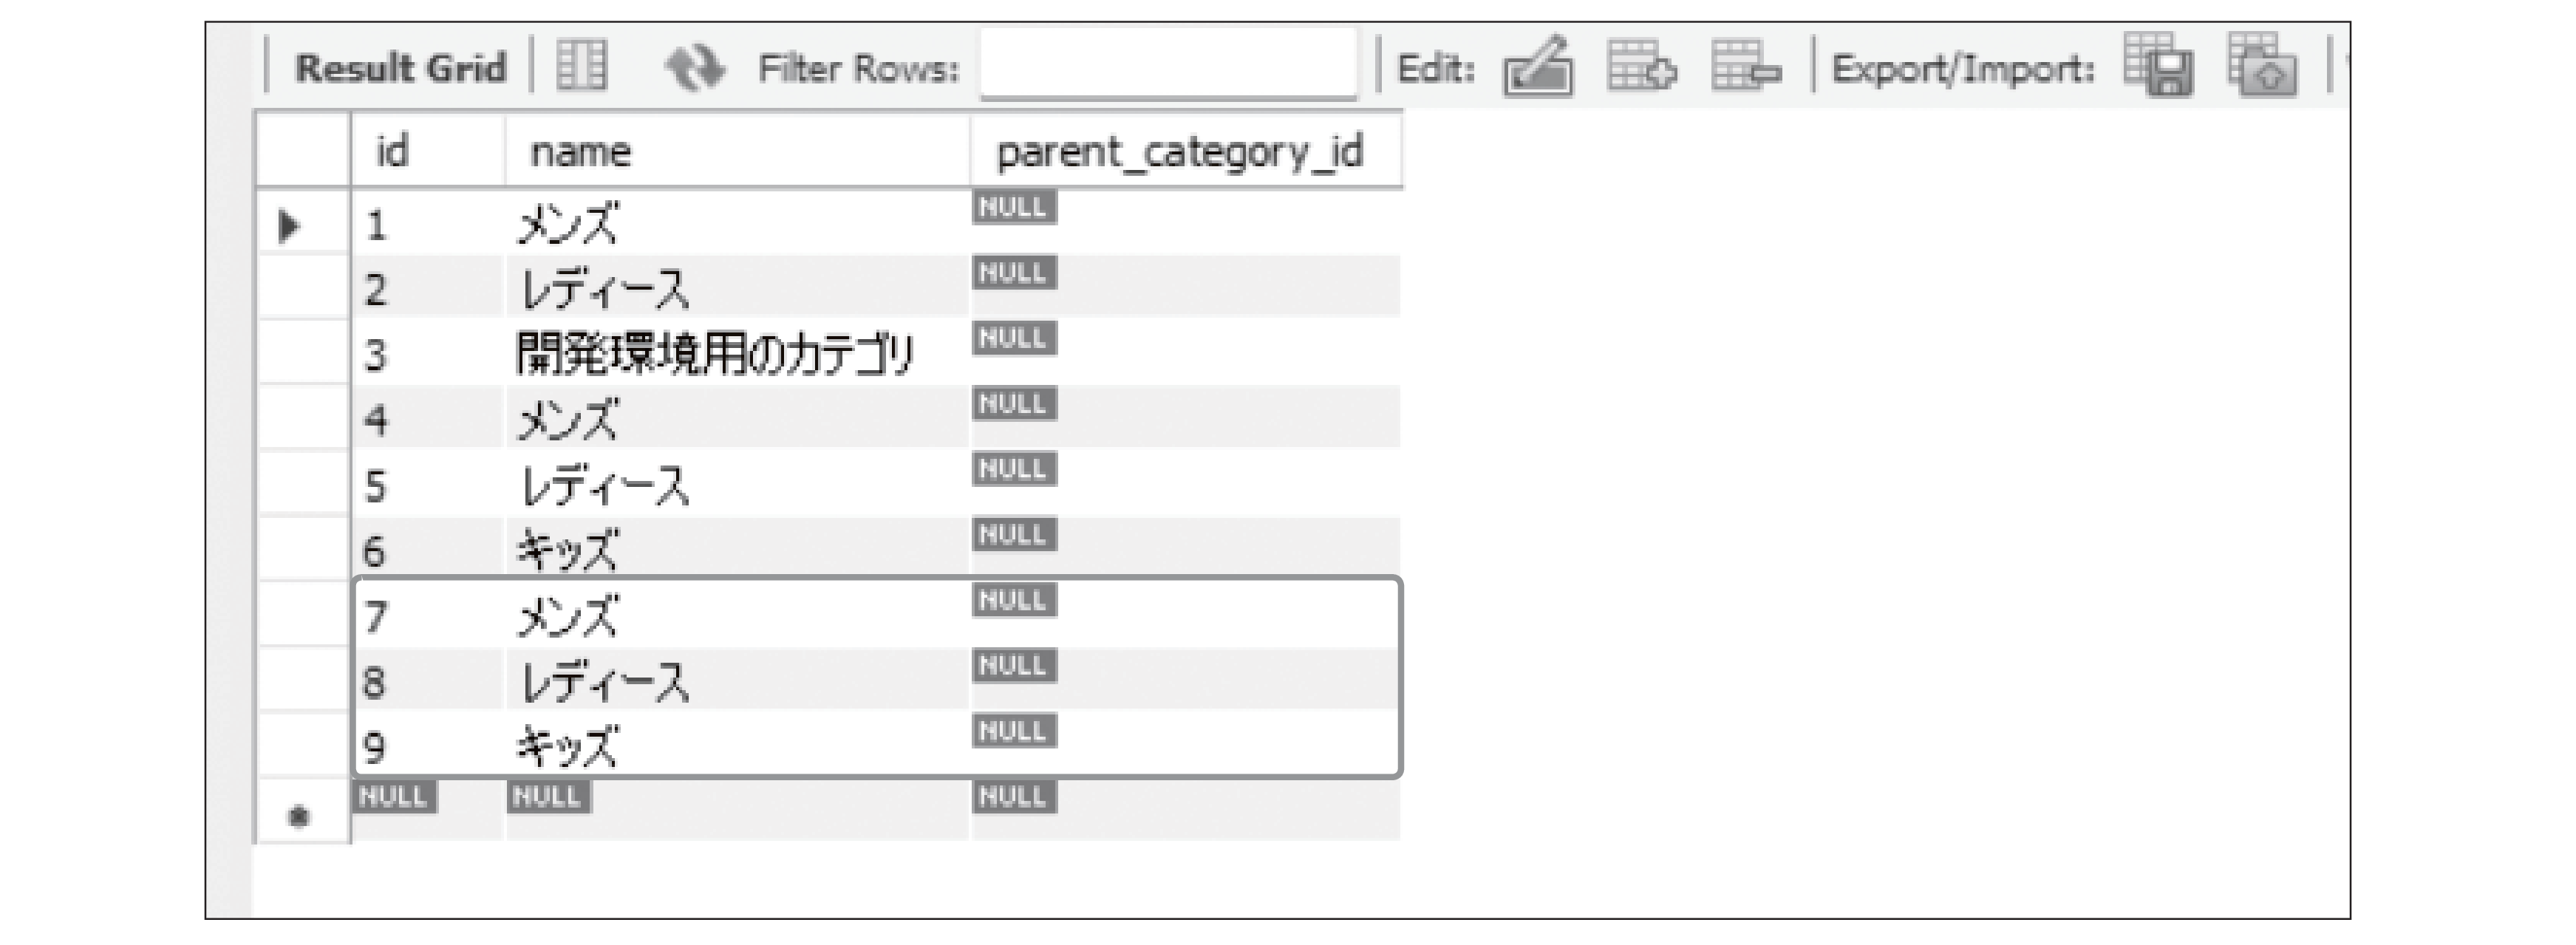Select cell id 4
2576x945 pixels.
point(428,419)
